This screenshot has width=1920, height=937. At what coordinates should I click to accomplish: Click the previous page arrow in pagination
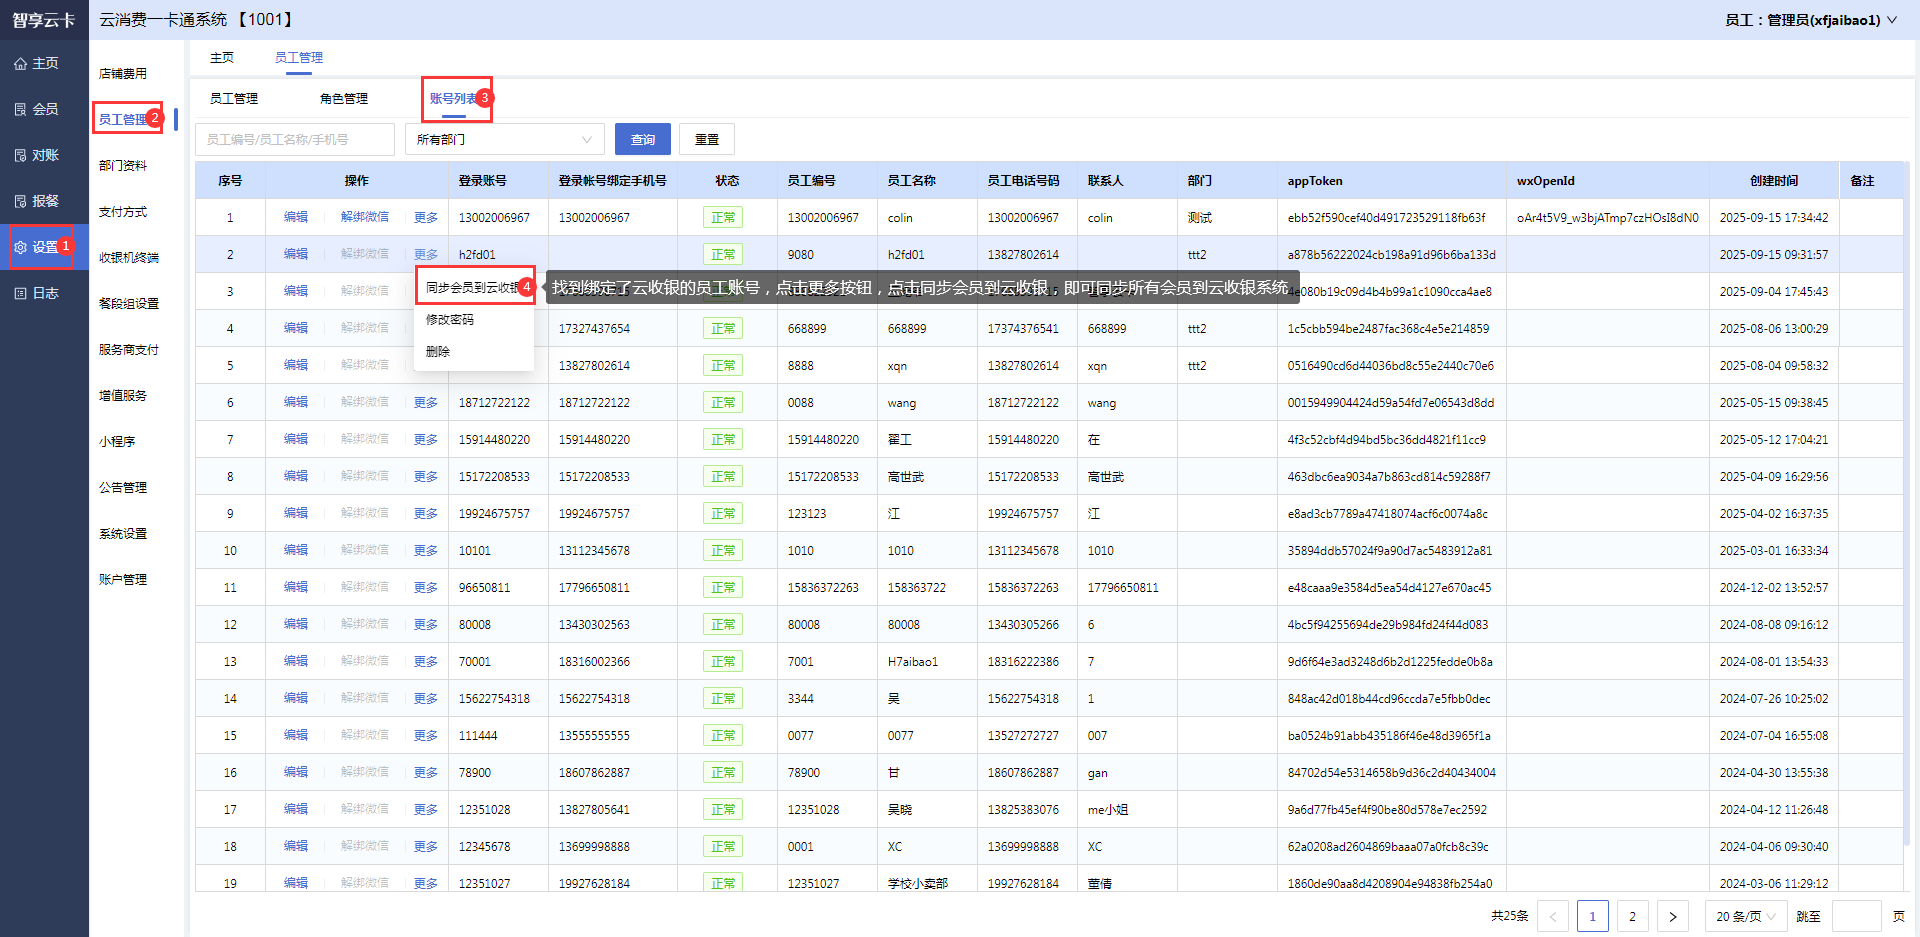tap(1553, 916)
